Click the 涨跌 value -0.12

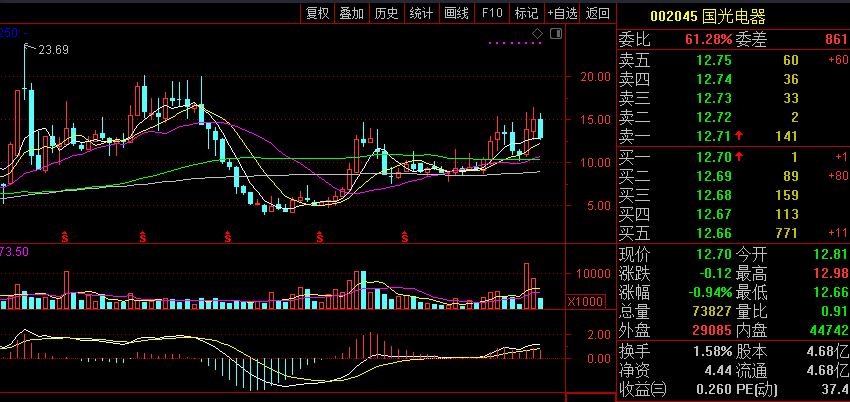coord(714,274)
